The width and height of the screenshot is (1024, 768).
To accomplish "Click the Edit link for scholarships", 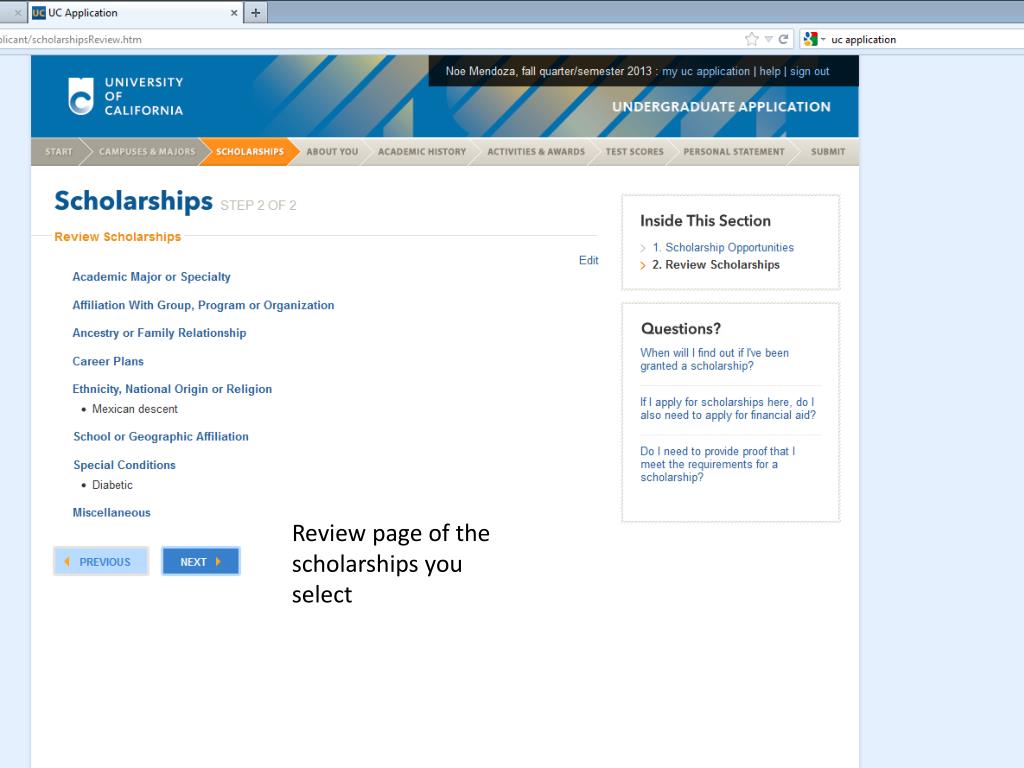I will 588,260.
